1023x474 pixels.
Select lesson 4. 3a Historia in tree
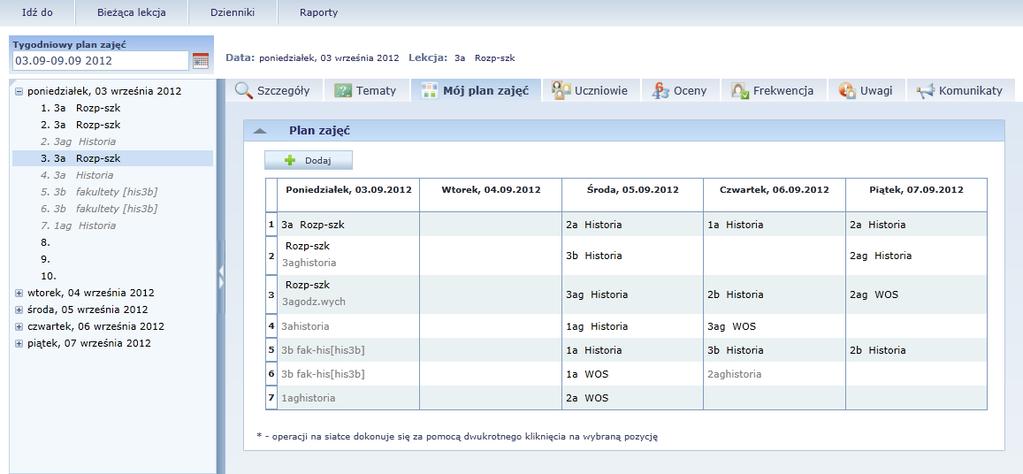[76, 175]
